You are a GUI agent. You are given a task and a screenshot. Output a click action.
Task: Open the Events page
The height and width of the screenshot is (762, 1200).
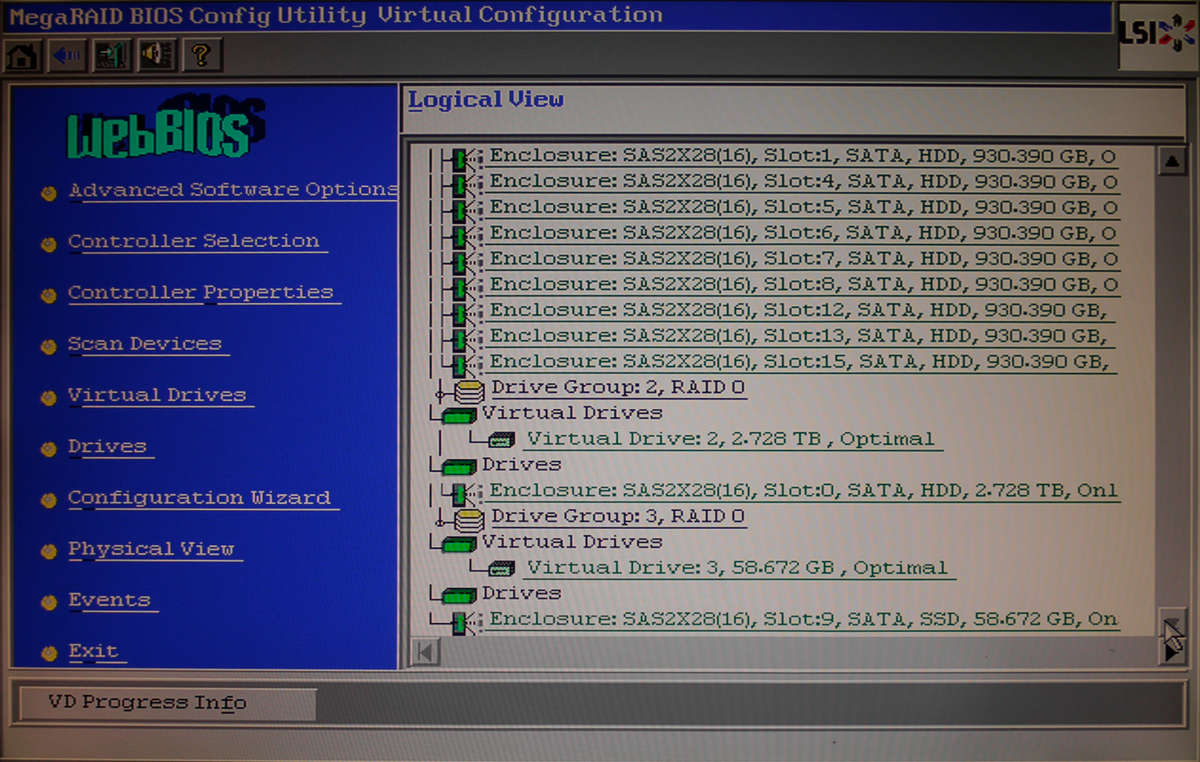(110, 600)
